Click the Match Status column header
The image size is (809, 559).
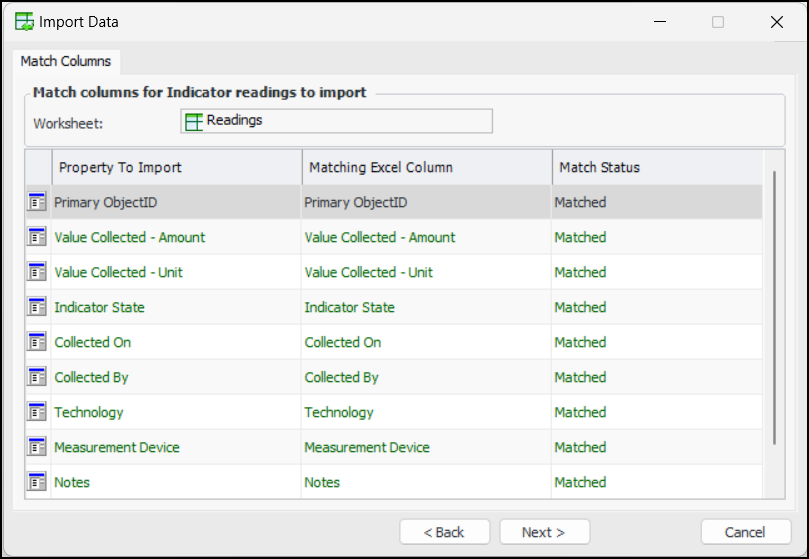click(656, 167)
